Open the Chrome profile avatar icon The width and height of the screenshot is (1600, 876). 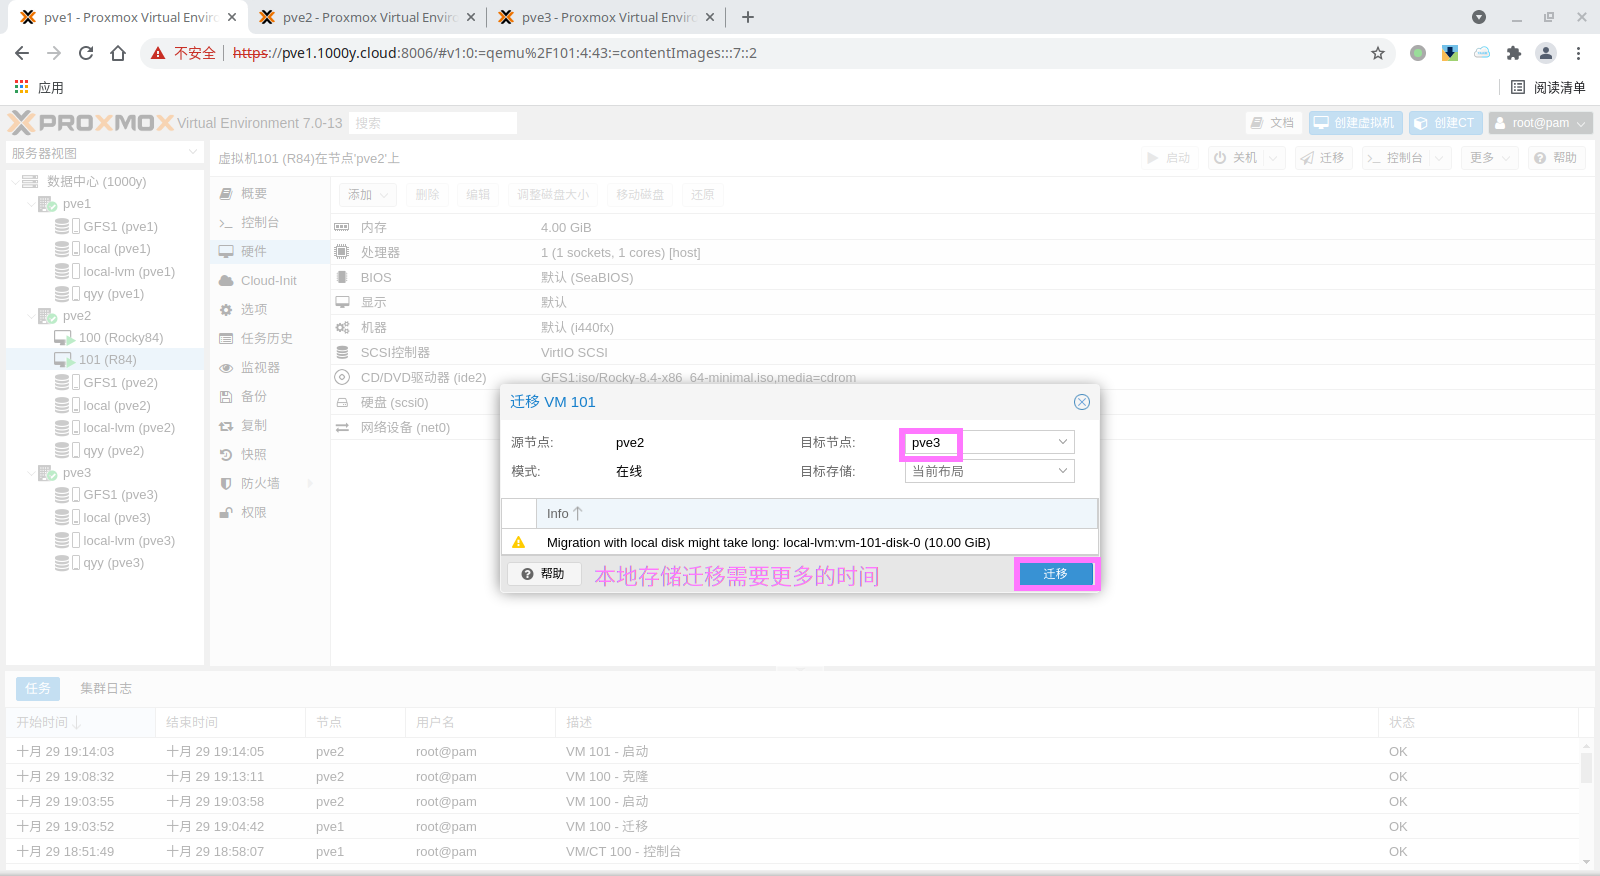1546,53
